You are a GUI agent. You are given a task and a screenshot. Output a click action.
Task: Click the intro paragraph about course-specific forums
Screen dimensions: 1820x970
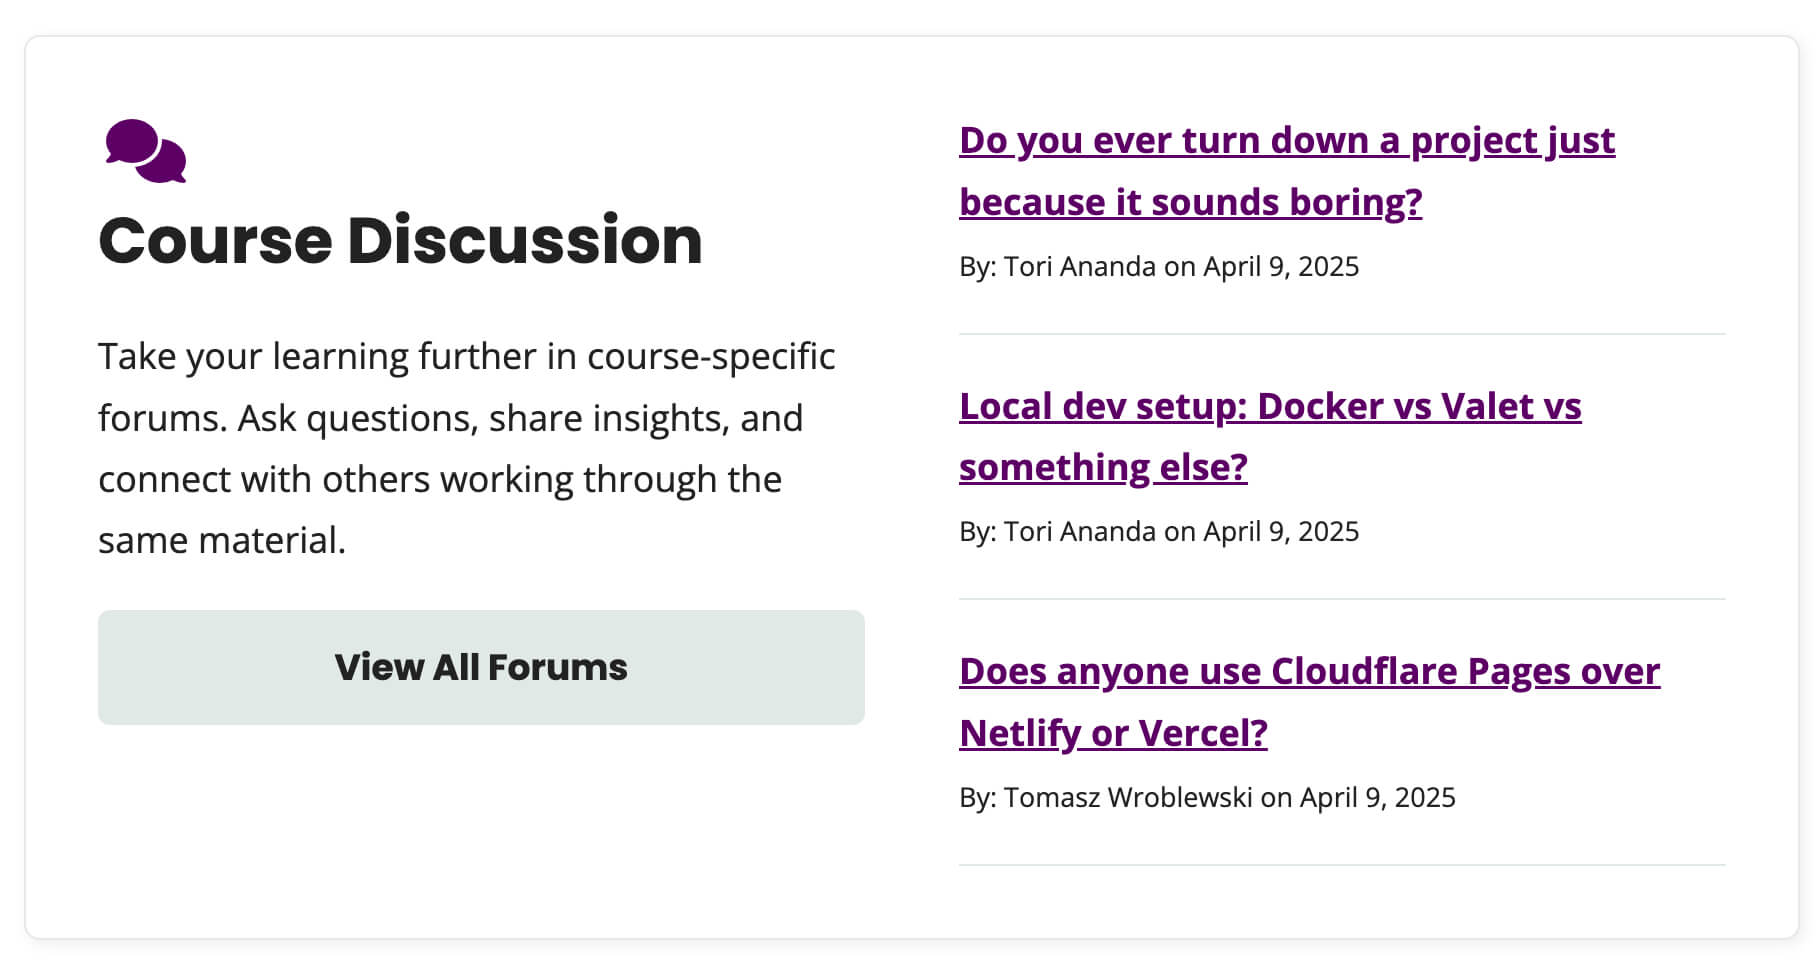coord(466,447)
